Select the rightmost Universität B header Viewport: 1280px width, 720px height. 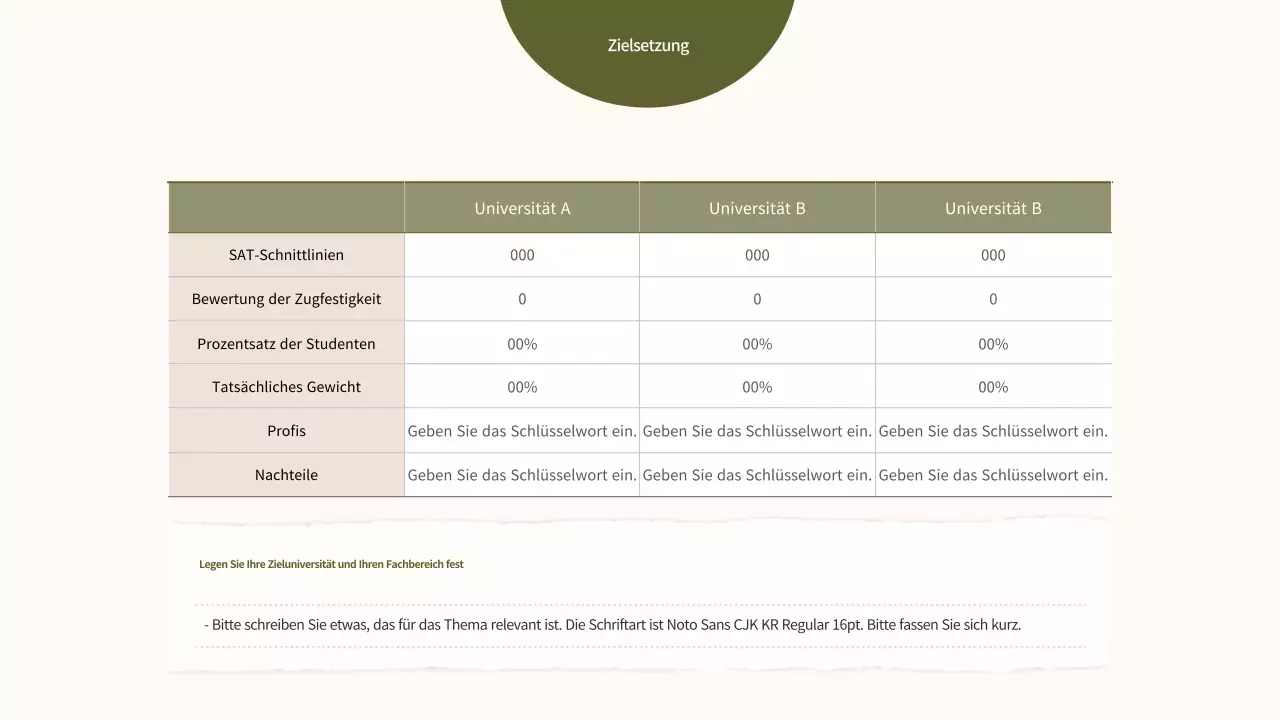(993, 207)
